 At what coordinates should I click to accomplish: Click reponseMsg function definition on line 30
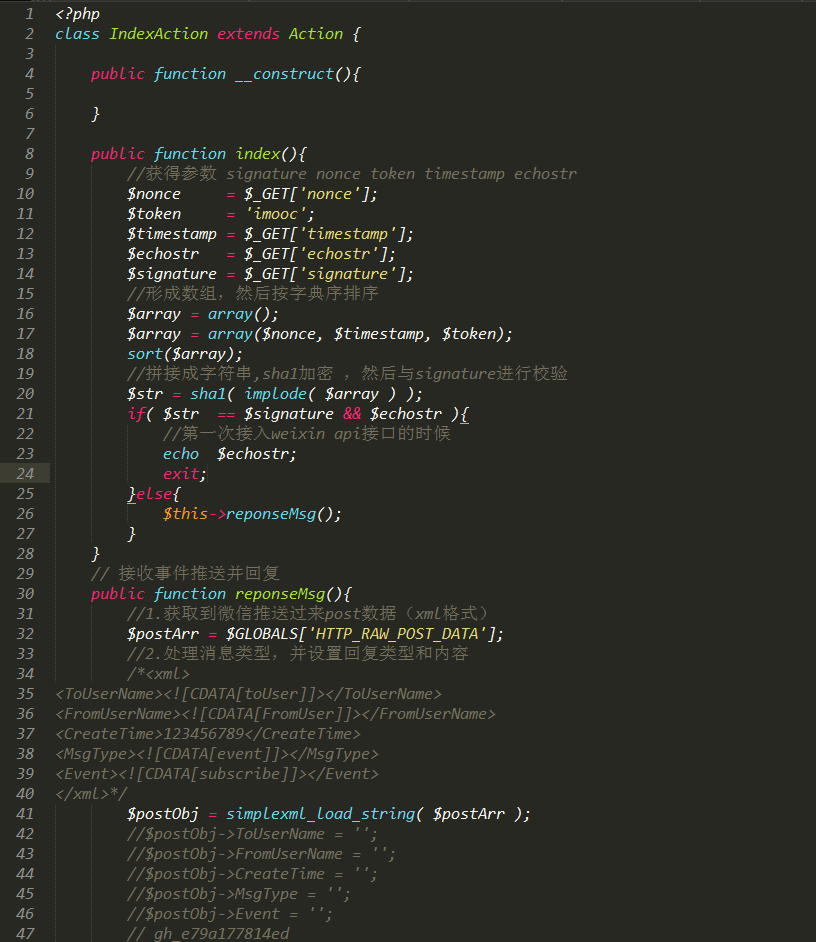(280, 594)
